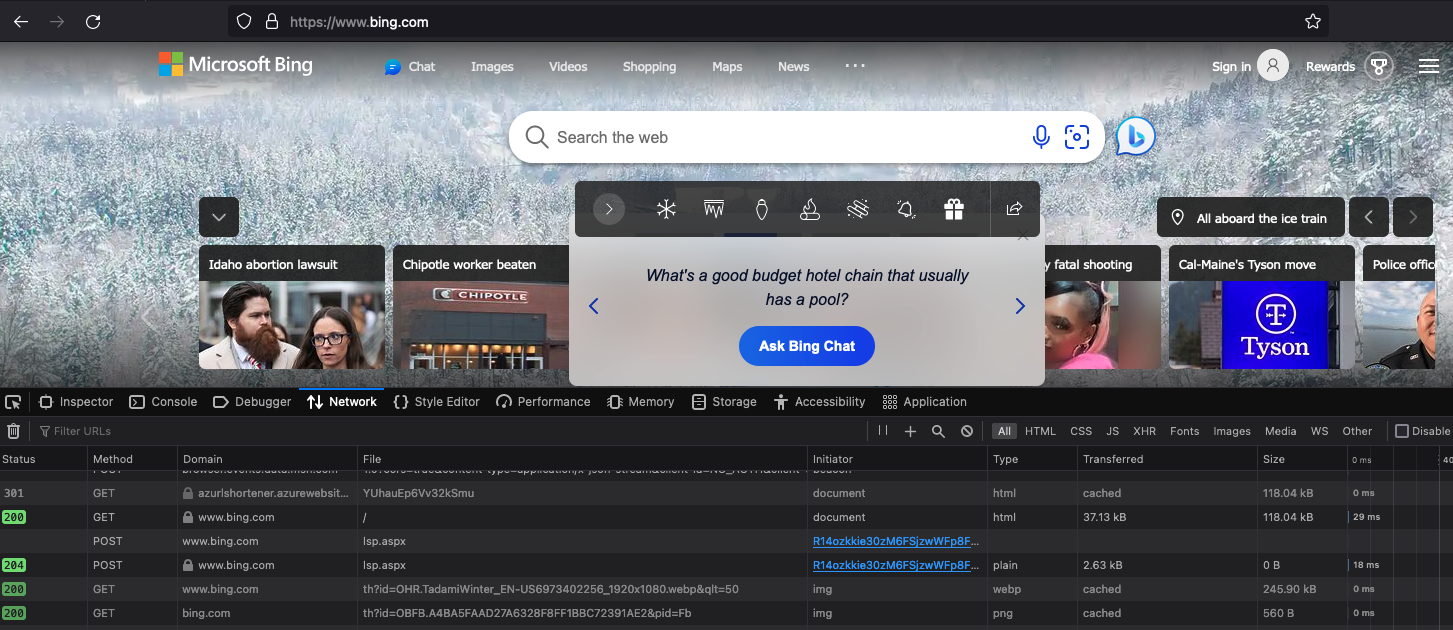Open the hamburger settings menu
The width and height of the screenshot is (1453, 630).
pos(1428,67)
